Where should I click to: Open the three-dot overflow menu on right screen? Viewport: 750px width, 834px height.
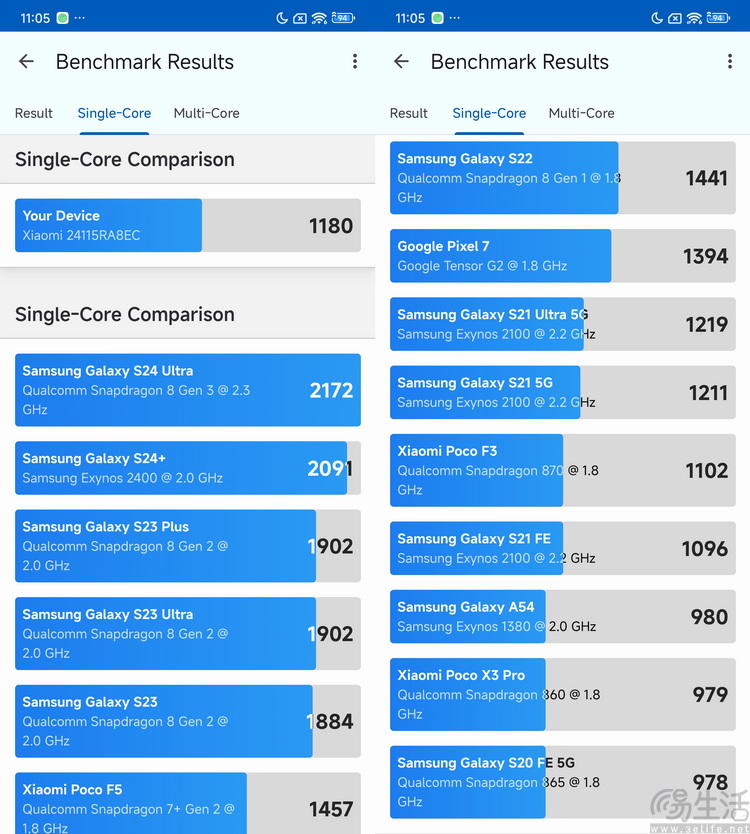click(x=729, y=62)
